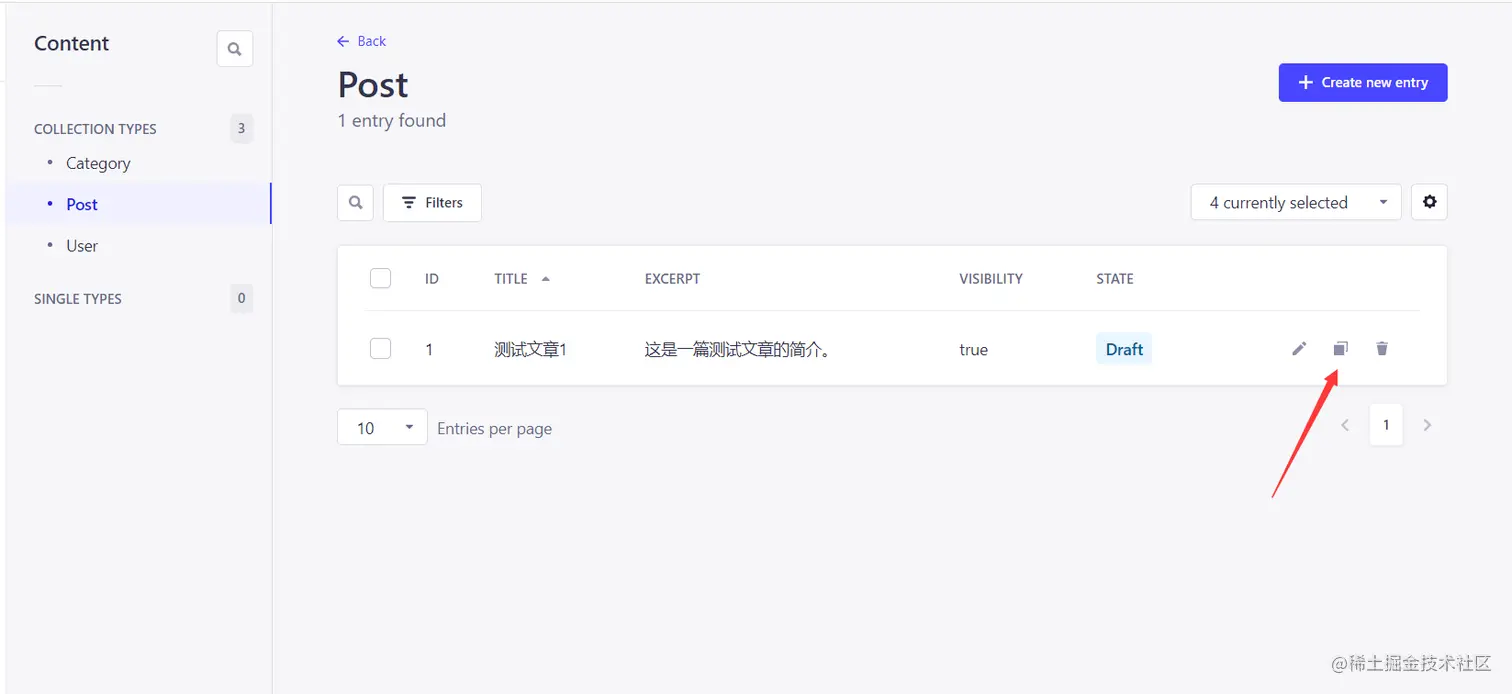The width and height of the screenshot is (1512, 694).
Task: Open the entries per page dropdown
Action: (x=382, y=427)
